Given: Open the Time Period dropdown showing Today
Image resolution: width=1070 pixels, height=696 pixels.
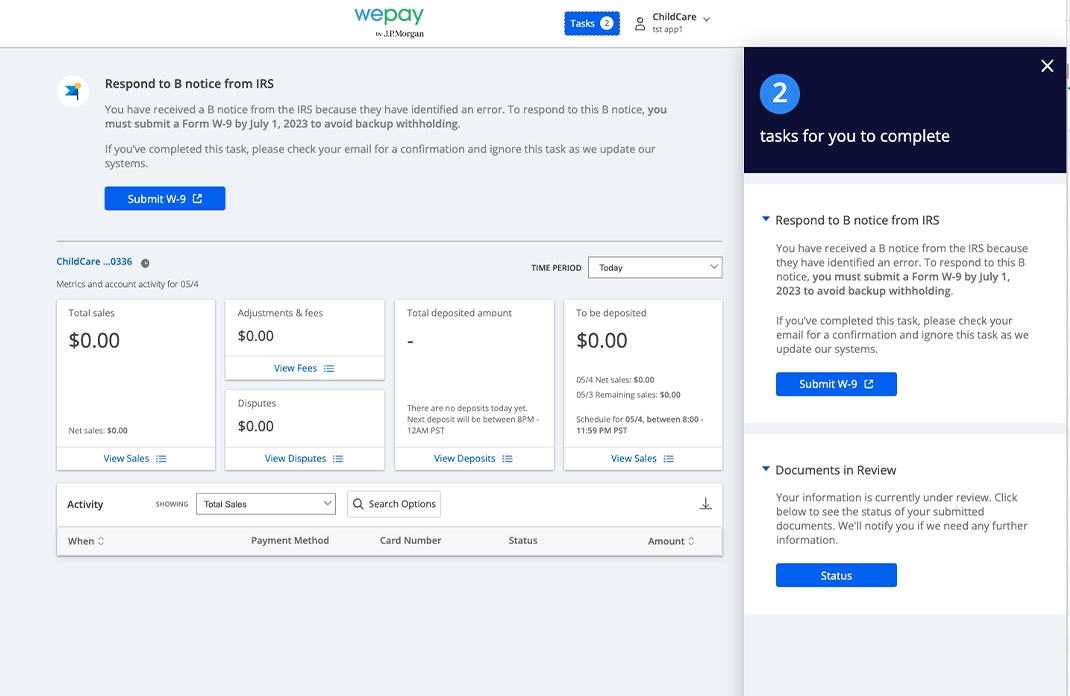Looking at the screenshot, I should (x=655, y=267).
